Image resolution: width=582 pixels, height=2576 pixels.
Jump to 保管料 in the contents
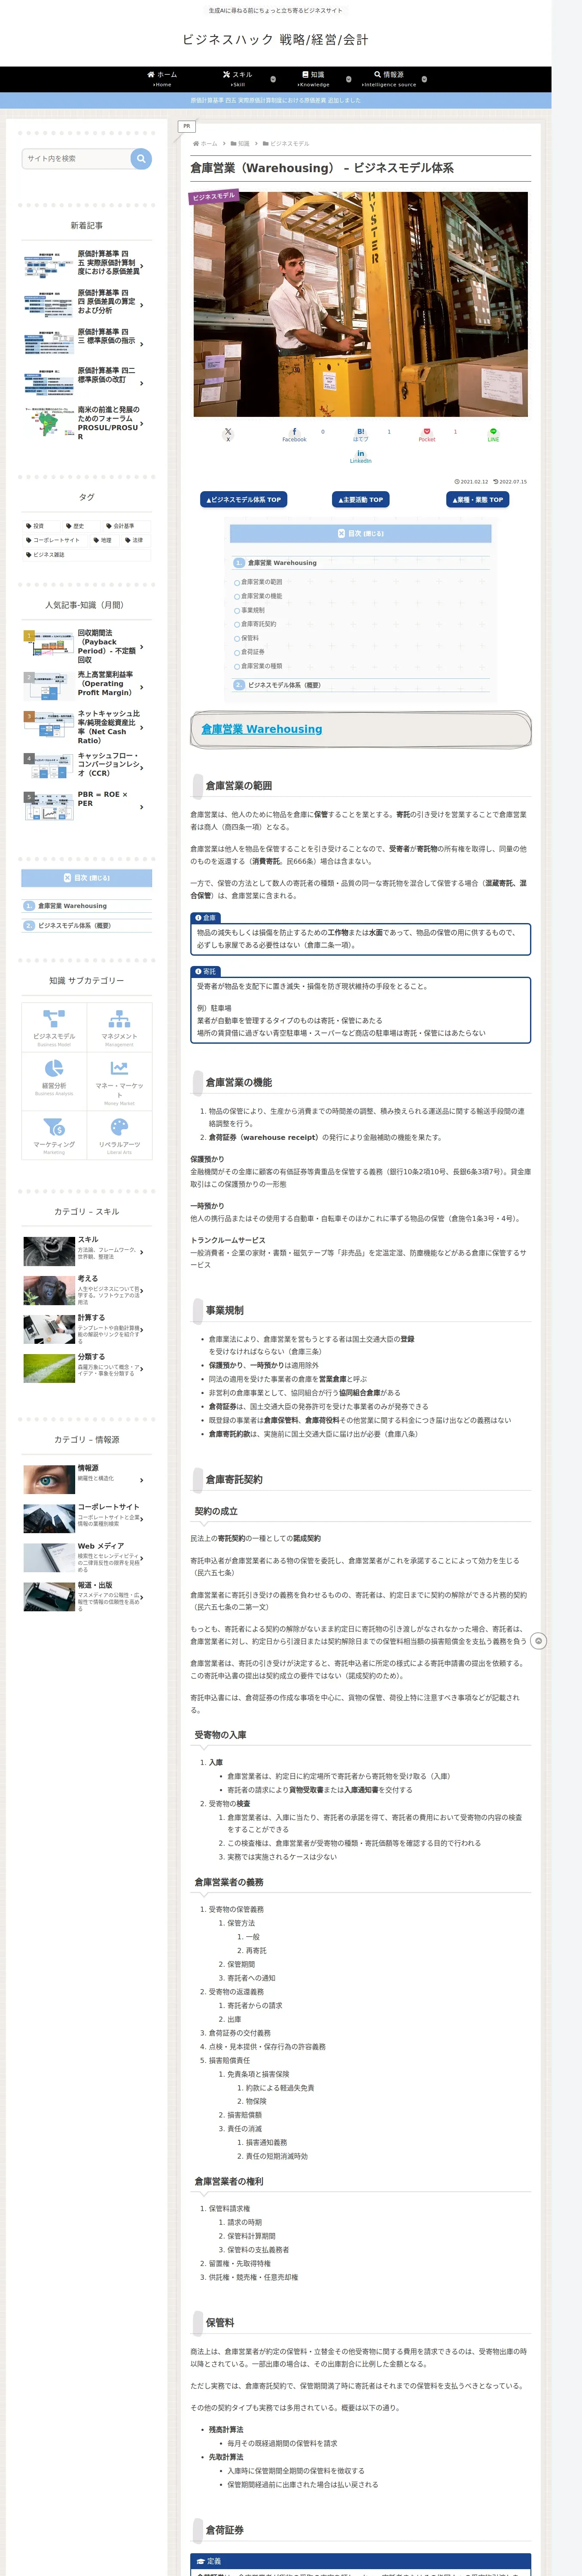click(x=250, y=638)
